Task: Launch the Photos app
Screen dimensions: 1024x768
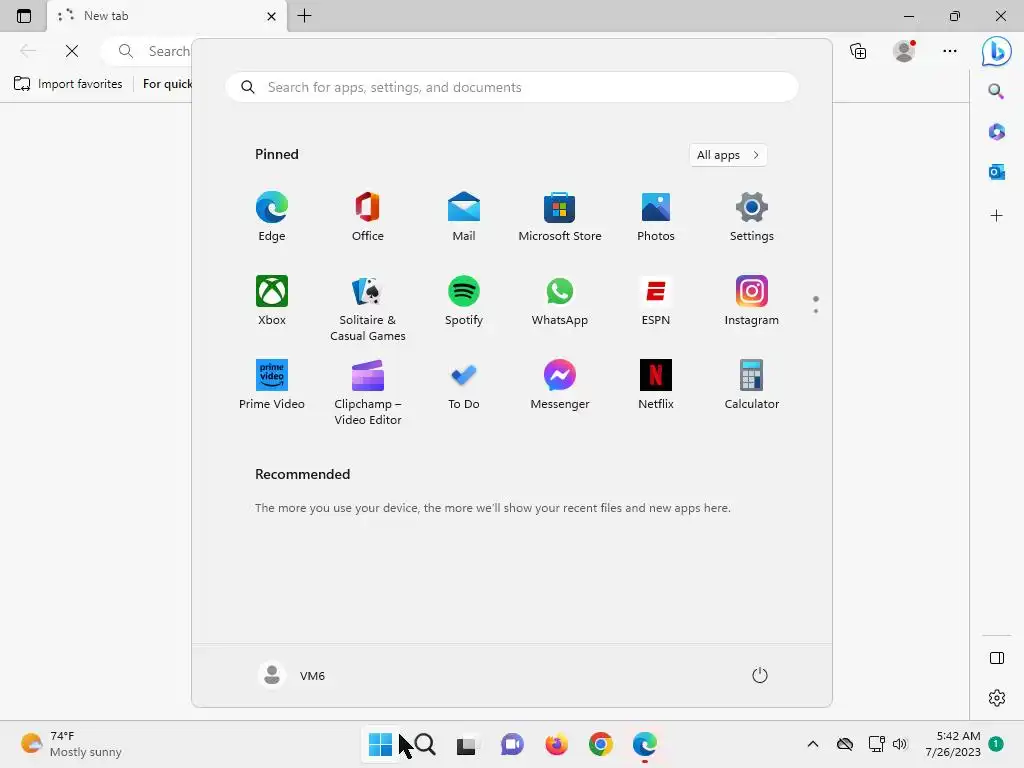Action: 656,217
